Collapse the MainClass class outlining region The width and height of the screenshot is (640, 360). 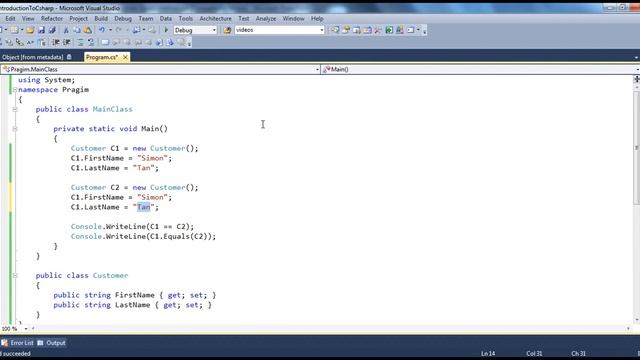[x=15, y=109]
